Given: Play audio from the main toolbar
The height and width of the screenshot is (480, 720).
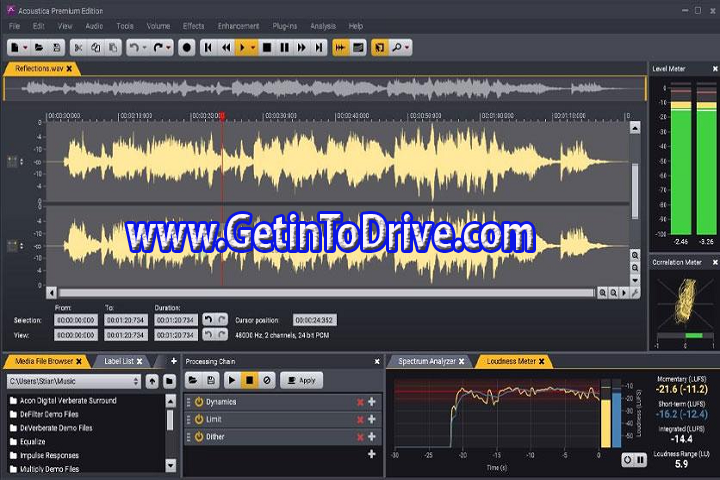Looking at the screenshot, I should pyautogui.click(x=242, y=47).
